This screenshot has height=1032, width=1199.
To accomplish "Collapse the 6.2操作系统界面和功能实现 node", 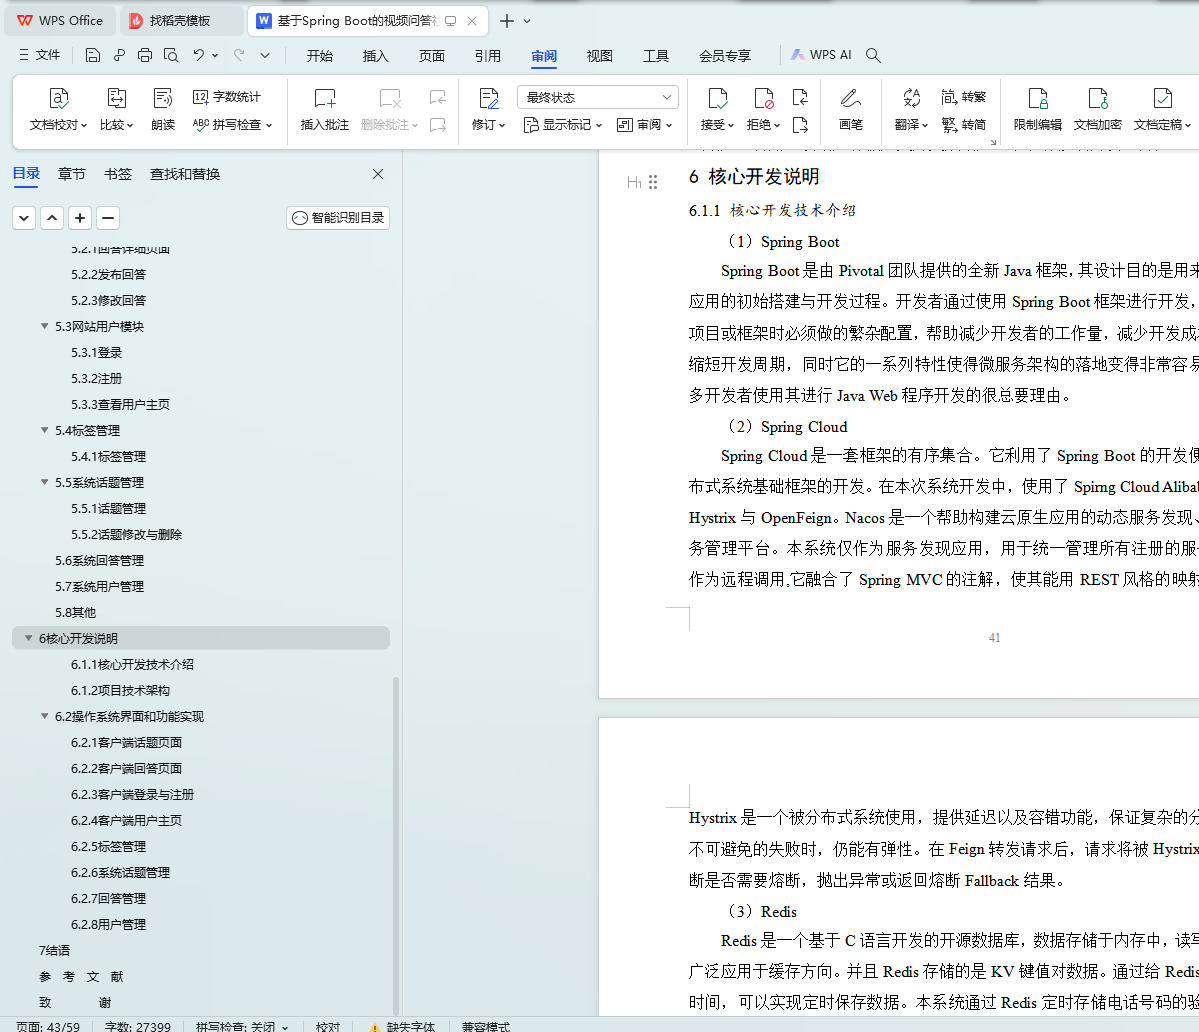I will coord(44,716).
